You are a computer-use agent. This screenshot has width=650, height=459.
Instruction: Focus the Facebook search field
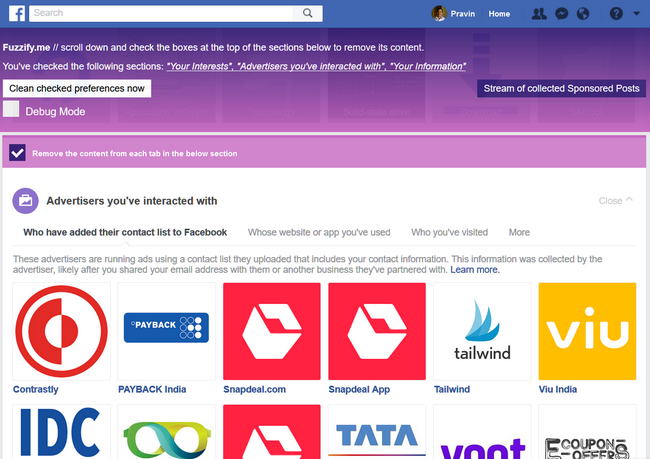click(x=161, y=13)
